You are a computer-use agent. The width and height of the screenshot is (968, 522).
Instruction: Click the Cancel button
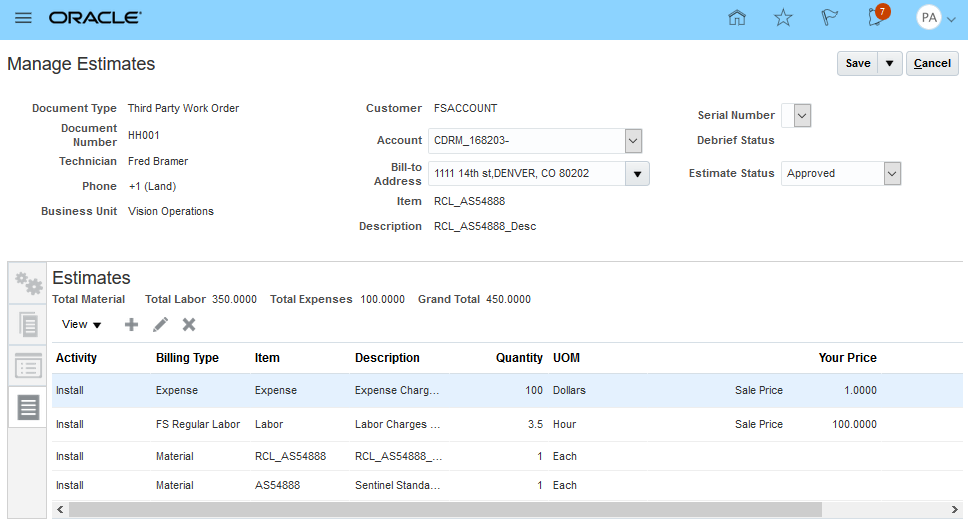click(x=932, y=64)
